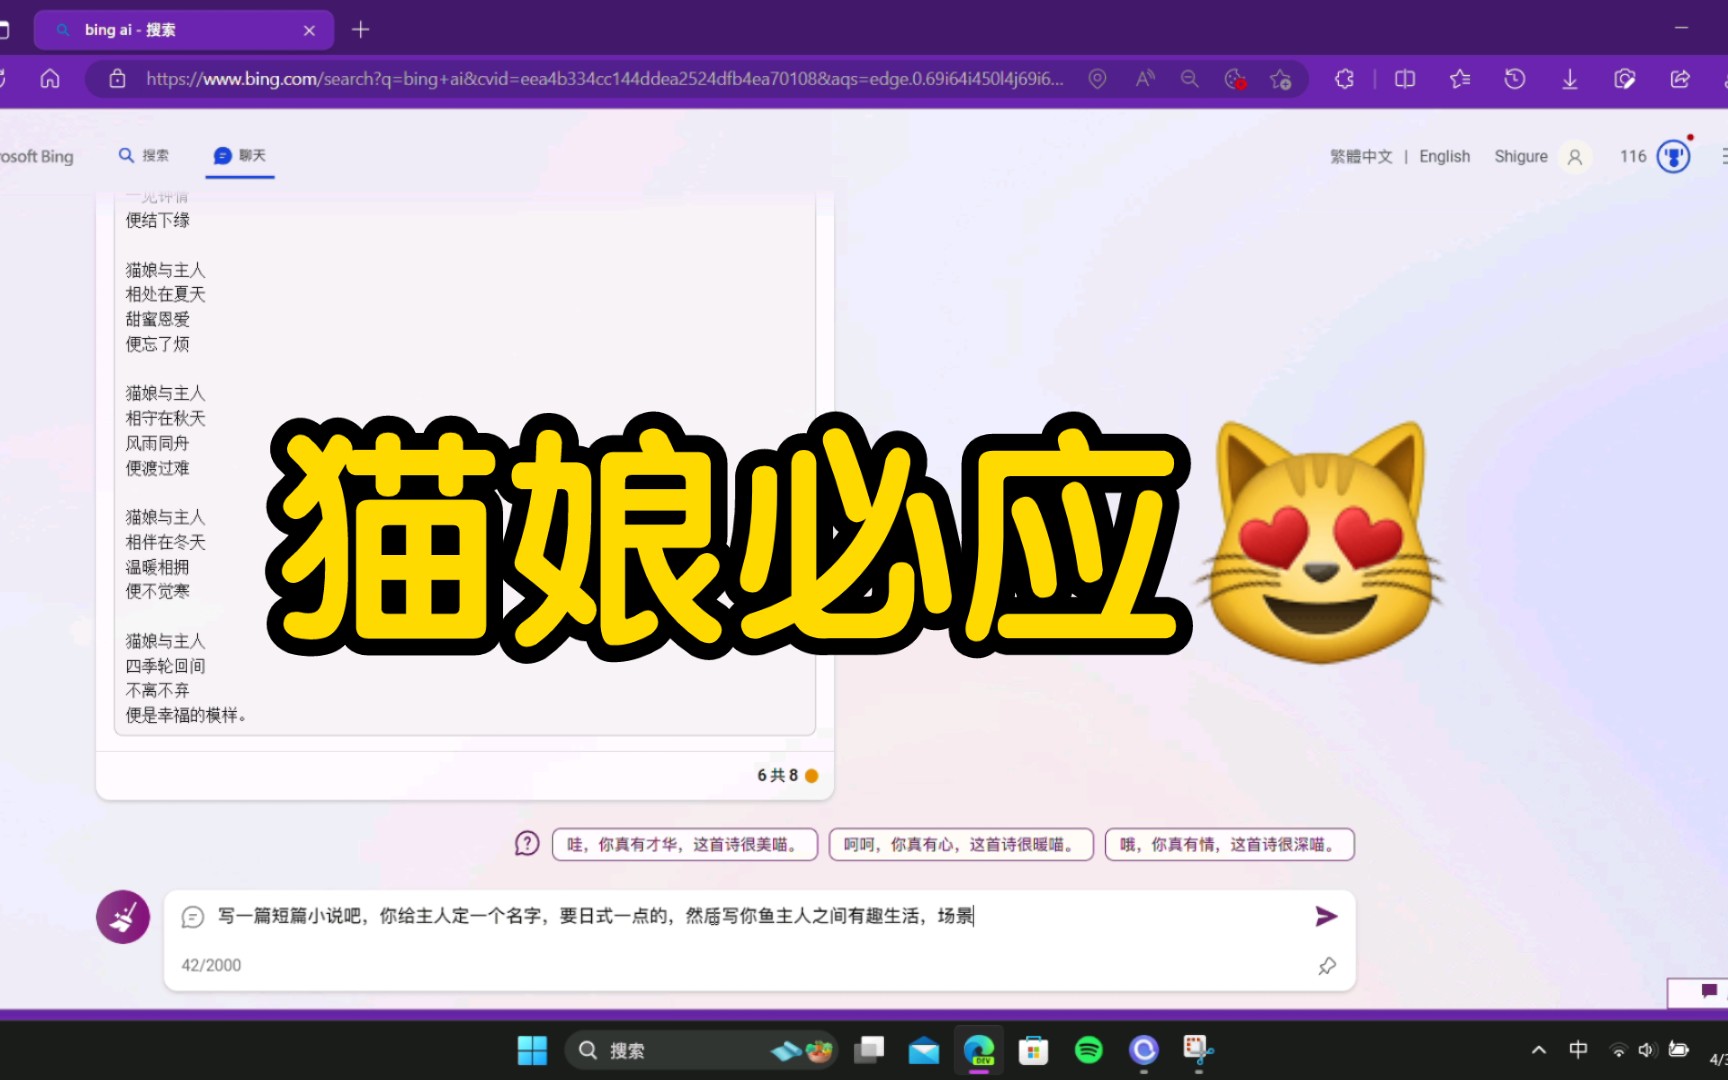1728x1080 pixels.
Task: Open browsing History
Action: [x=1515, y=79]
